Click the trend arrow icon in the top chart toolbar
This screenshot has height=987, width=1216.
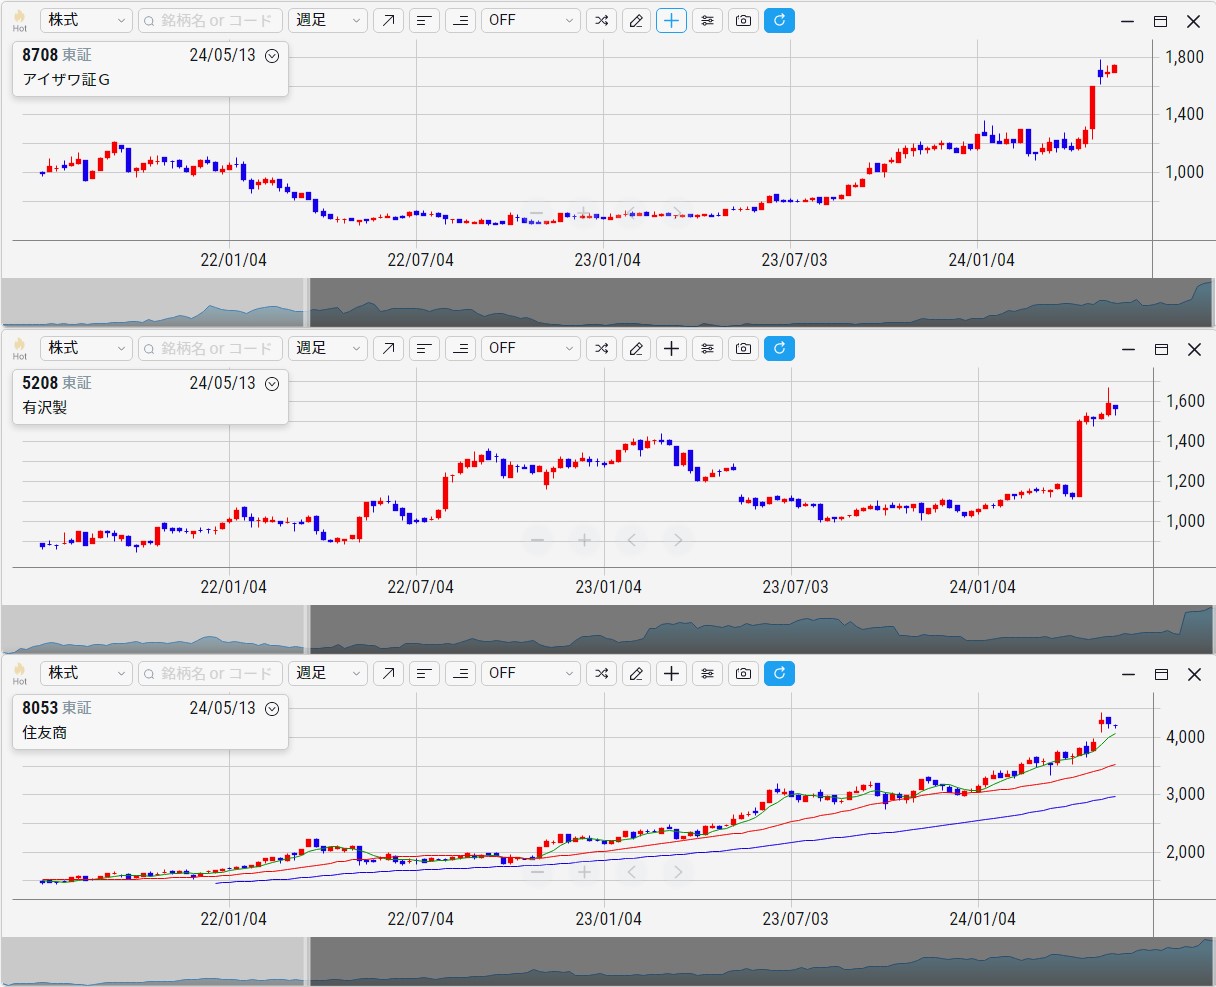[x=388, y=20]
